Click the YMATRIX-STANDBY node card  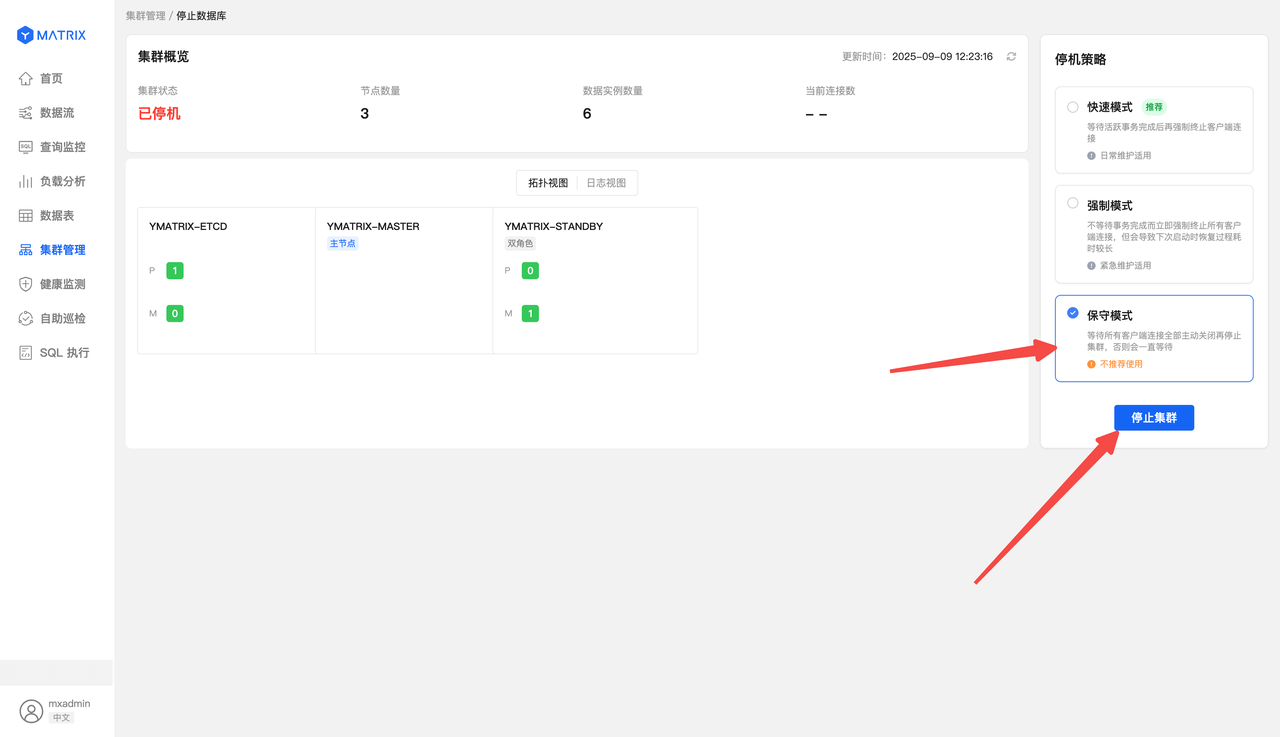(x=595, y=281)
